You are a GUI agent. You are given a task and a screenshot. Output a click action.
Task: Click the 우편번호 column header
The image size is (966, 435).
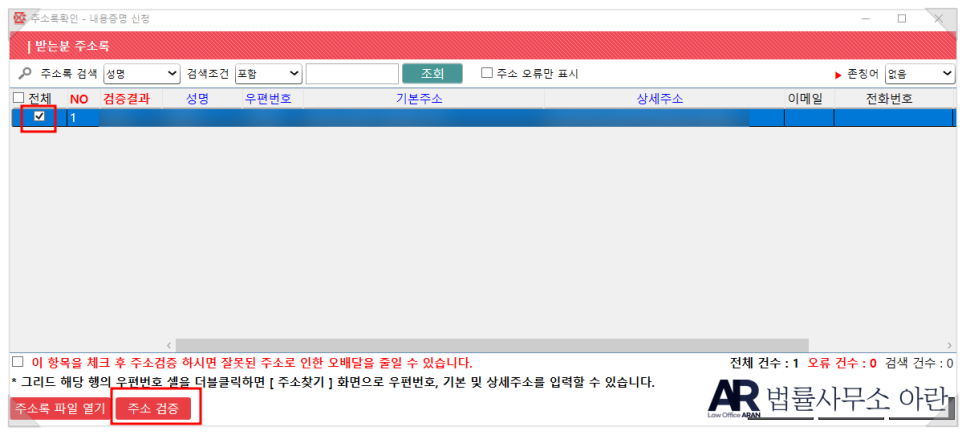click(x=268, y=99)
